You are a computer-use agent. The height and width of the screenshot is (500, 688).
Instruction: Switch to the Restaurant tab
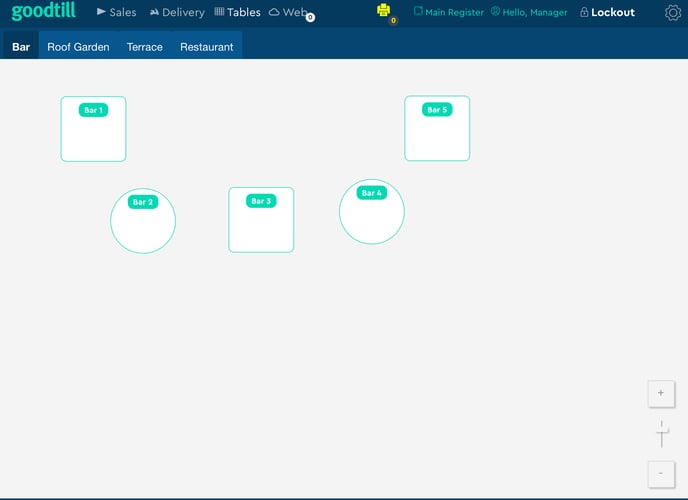pyautogui.click(x=207, y=46)
